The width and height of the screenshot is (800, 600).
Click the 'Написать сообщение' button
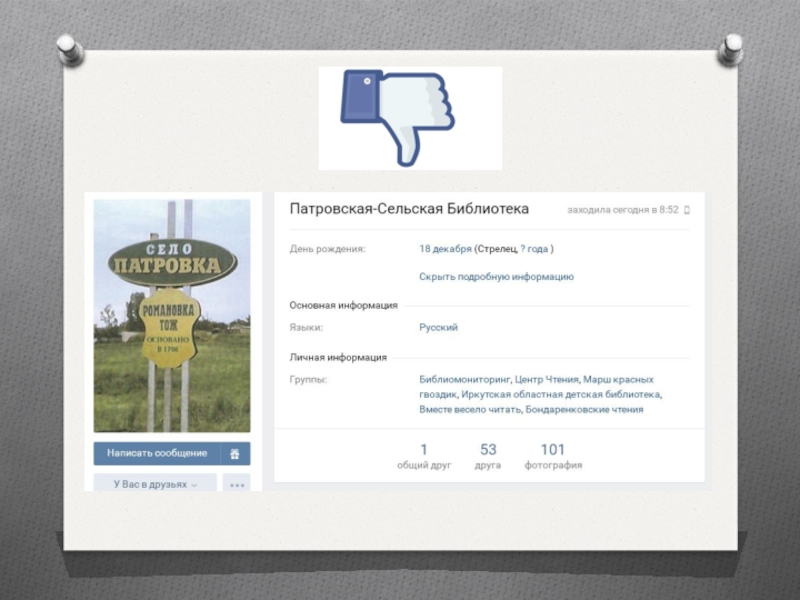point(157,454)
